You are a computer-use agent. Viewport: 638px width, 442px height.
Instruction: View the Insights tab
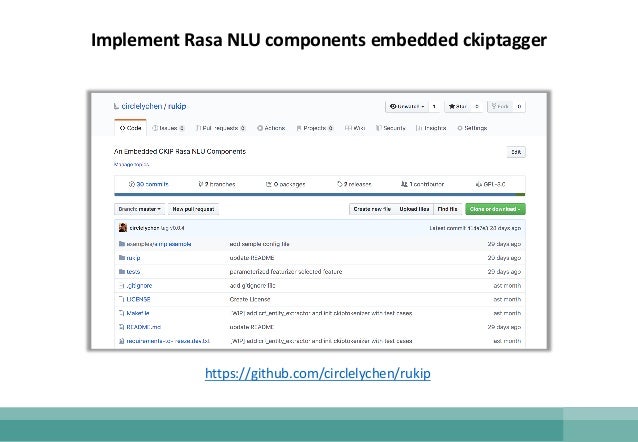point(431,128)
